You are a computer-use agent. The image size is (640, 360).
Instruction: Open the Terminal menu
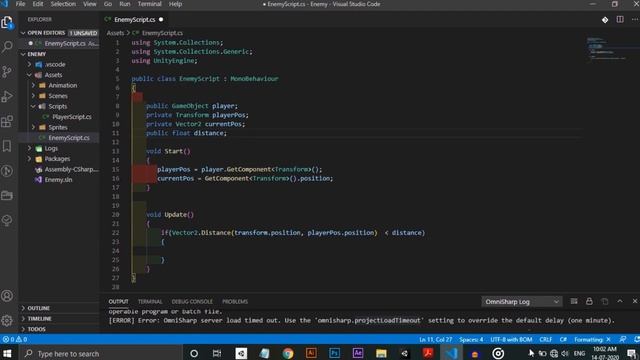[x=149, y=4]
